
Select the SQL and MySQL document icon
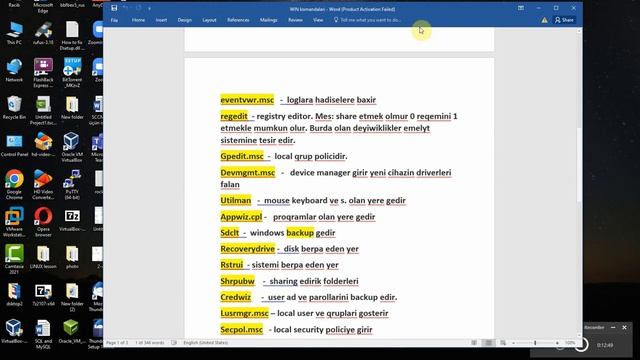(43, 334)
